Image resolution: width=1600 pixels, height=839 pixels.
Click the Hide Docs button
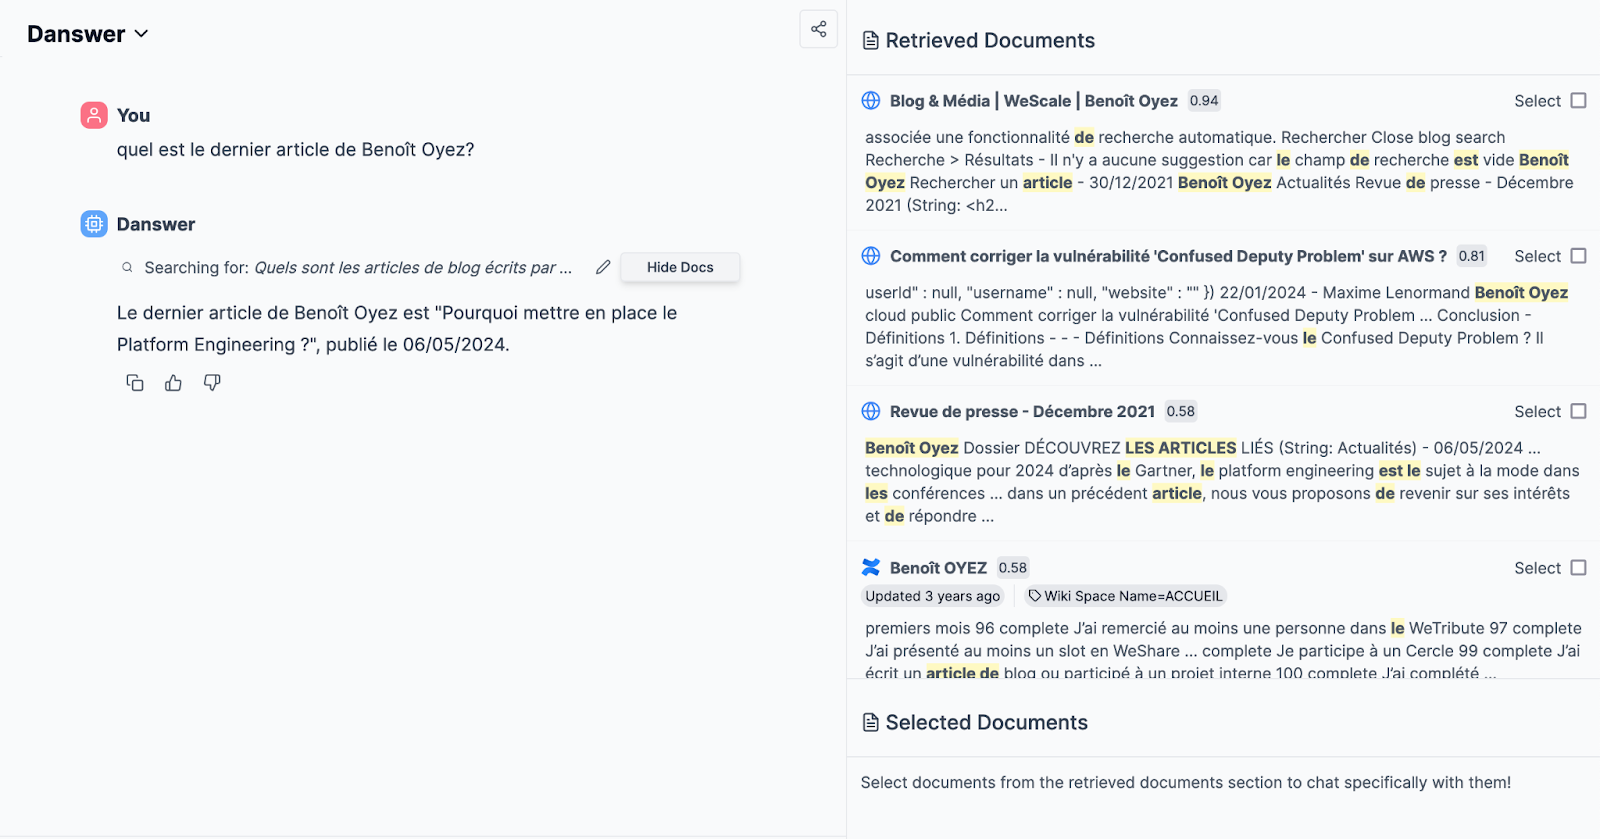click(680, 267)
